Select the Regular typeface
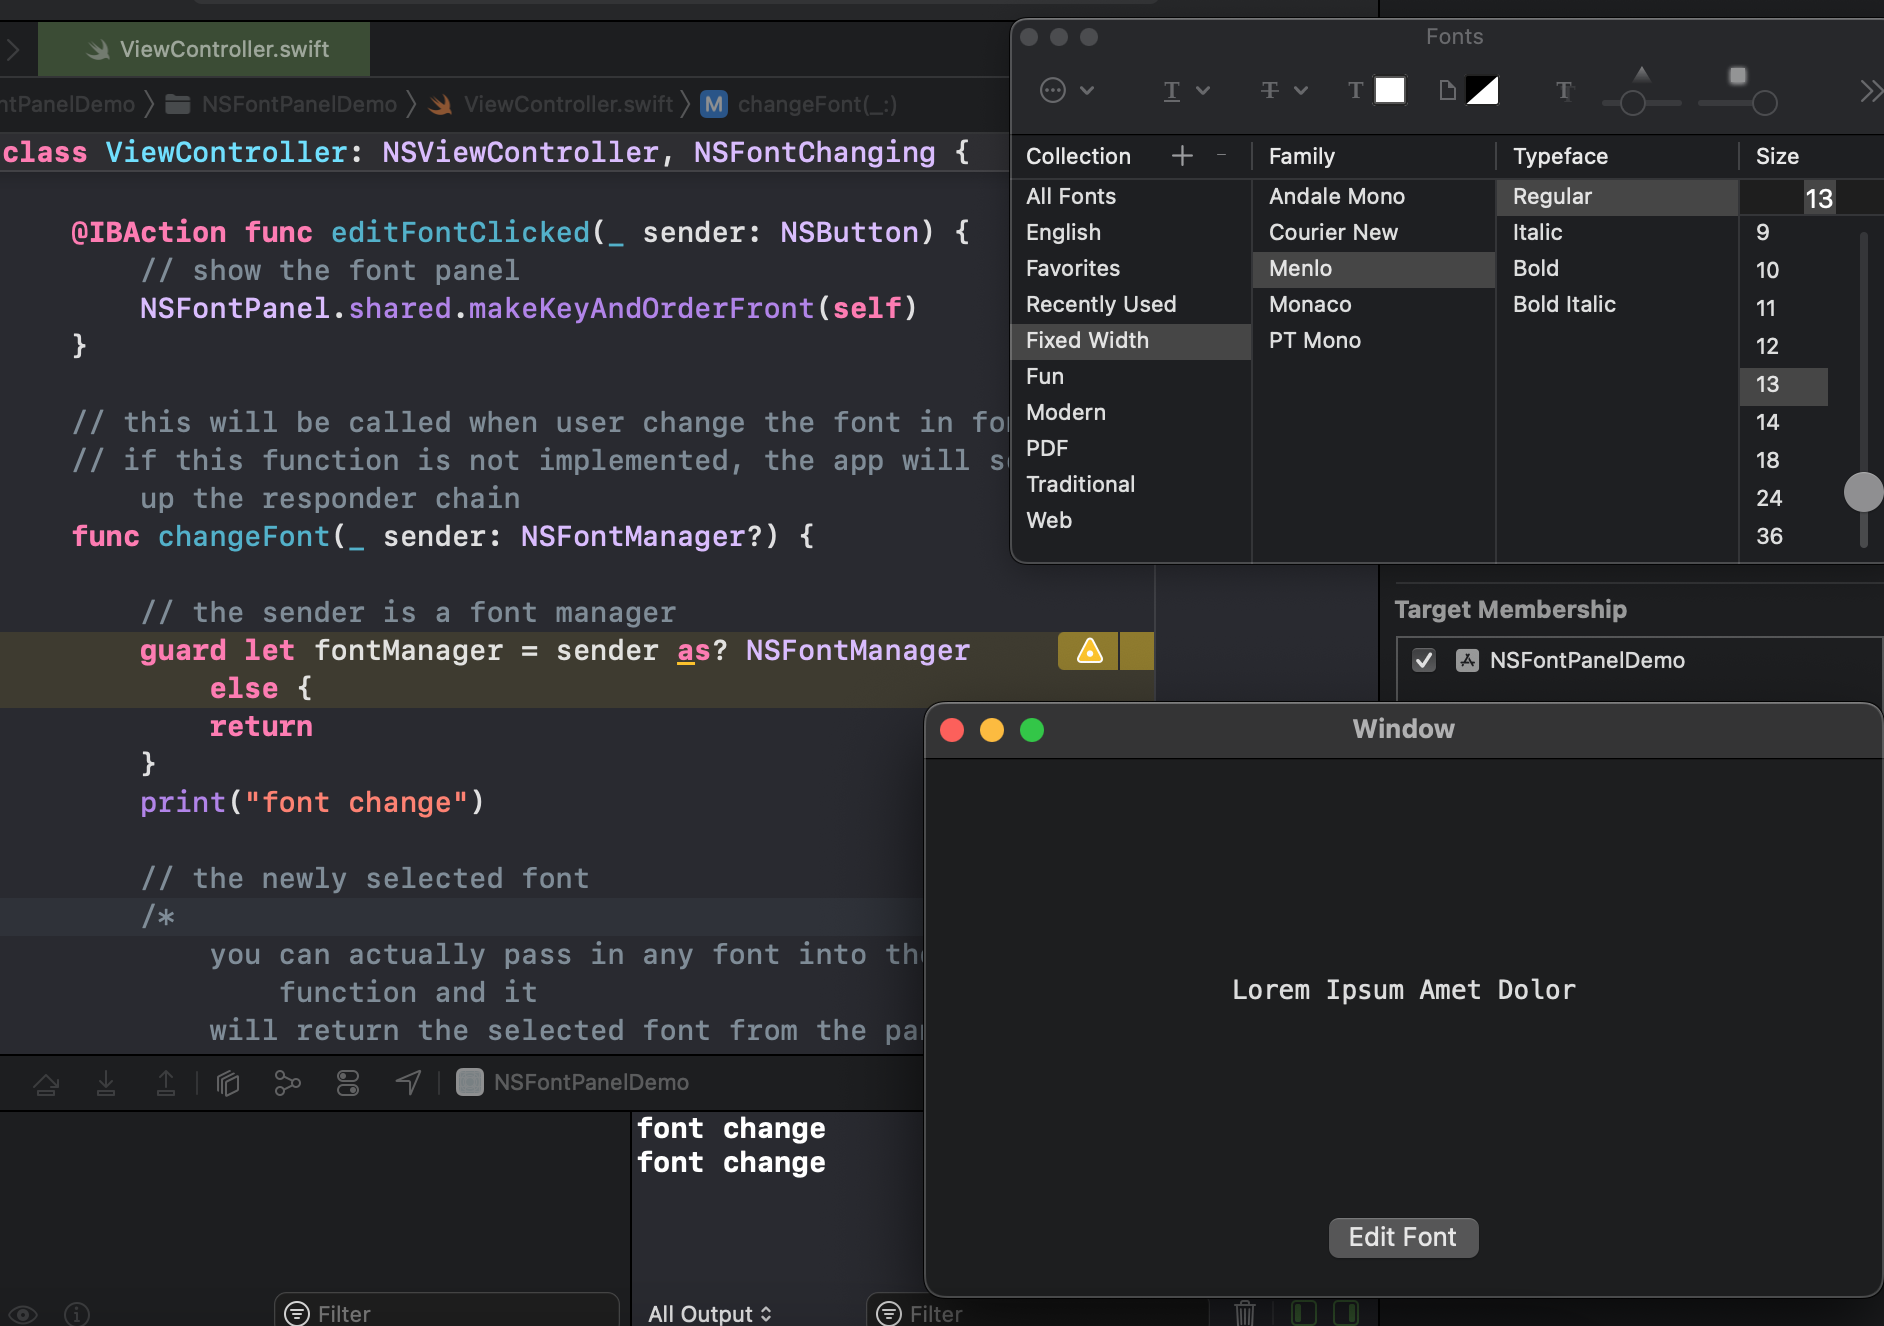The image size is (1884, 1326). (1617, 196)
